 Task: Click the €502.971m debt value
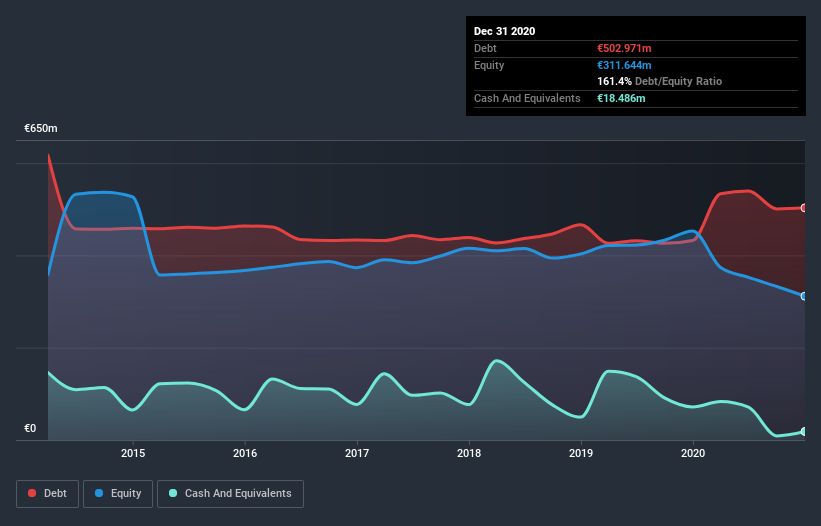624,48
